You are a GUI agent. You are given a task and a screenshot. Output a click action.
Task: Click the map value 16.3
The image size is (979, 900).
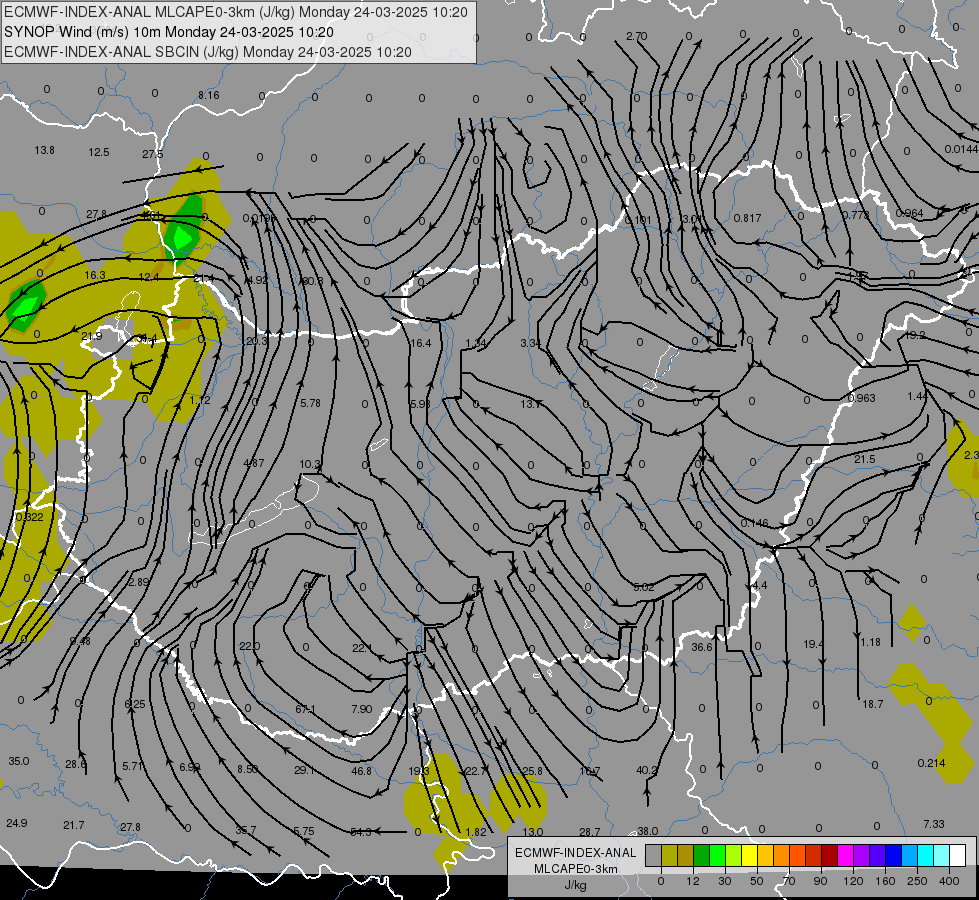95,275
